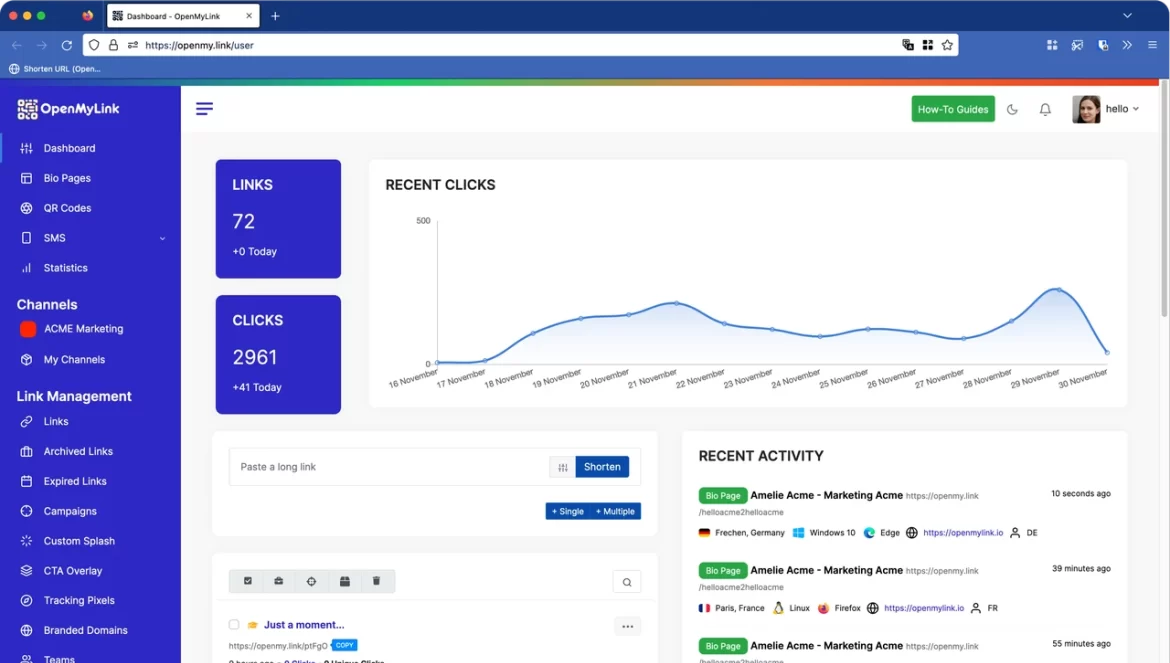
Task: Show more toolbar items chevron
Action: (1127, 45)
